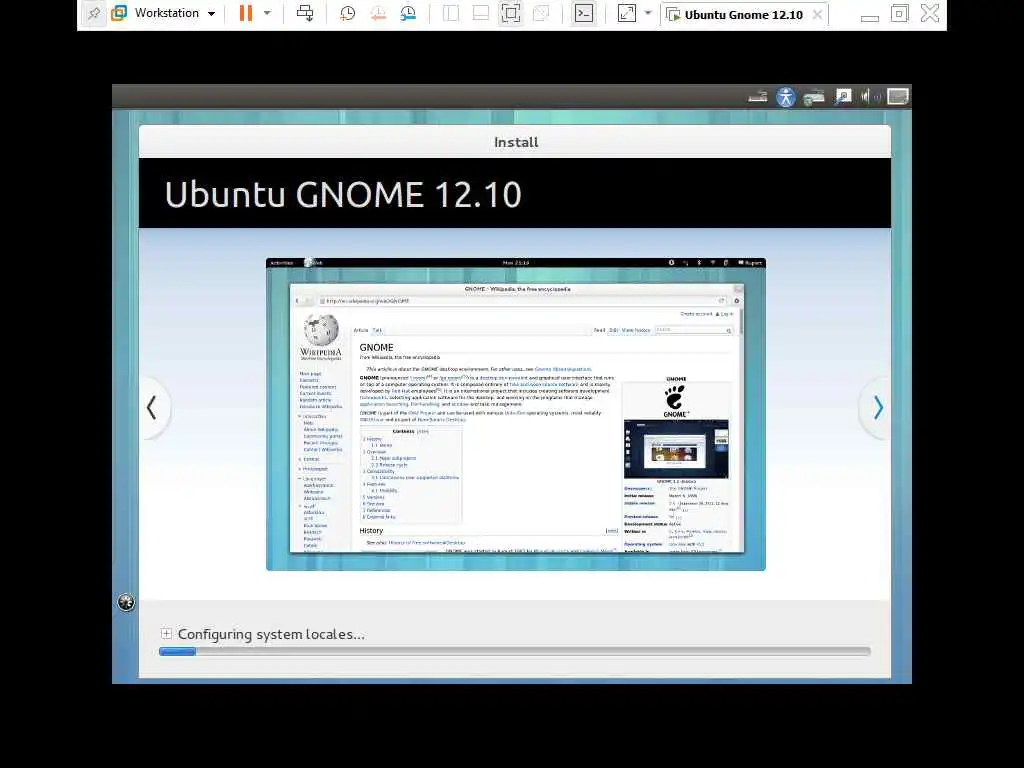The height and width of the screenshot is (768, 1024).
Task: Open the snapshot manager
Action: pos(408,13)
